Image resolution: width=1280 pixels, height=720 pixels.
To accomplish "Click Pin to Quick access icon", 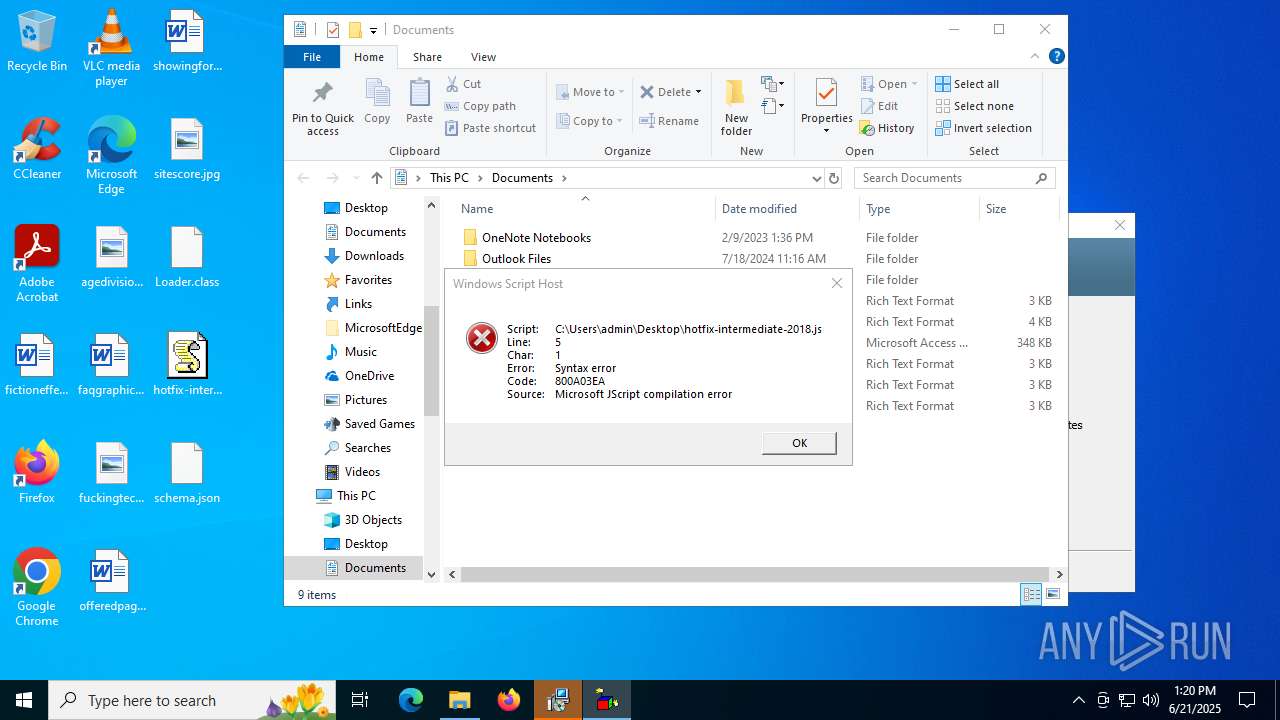I will [322, 108].
